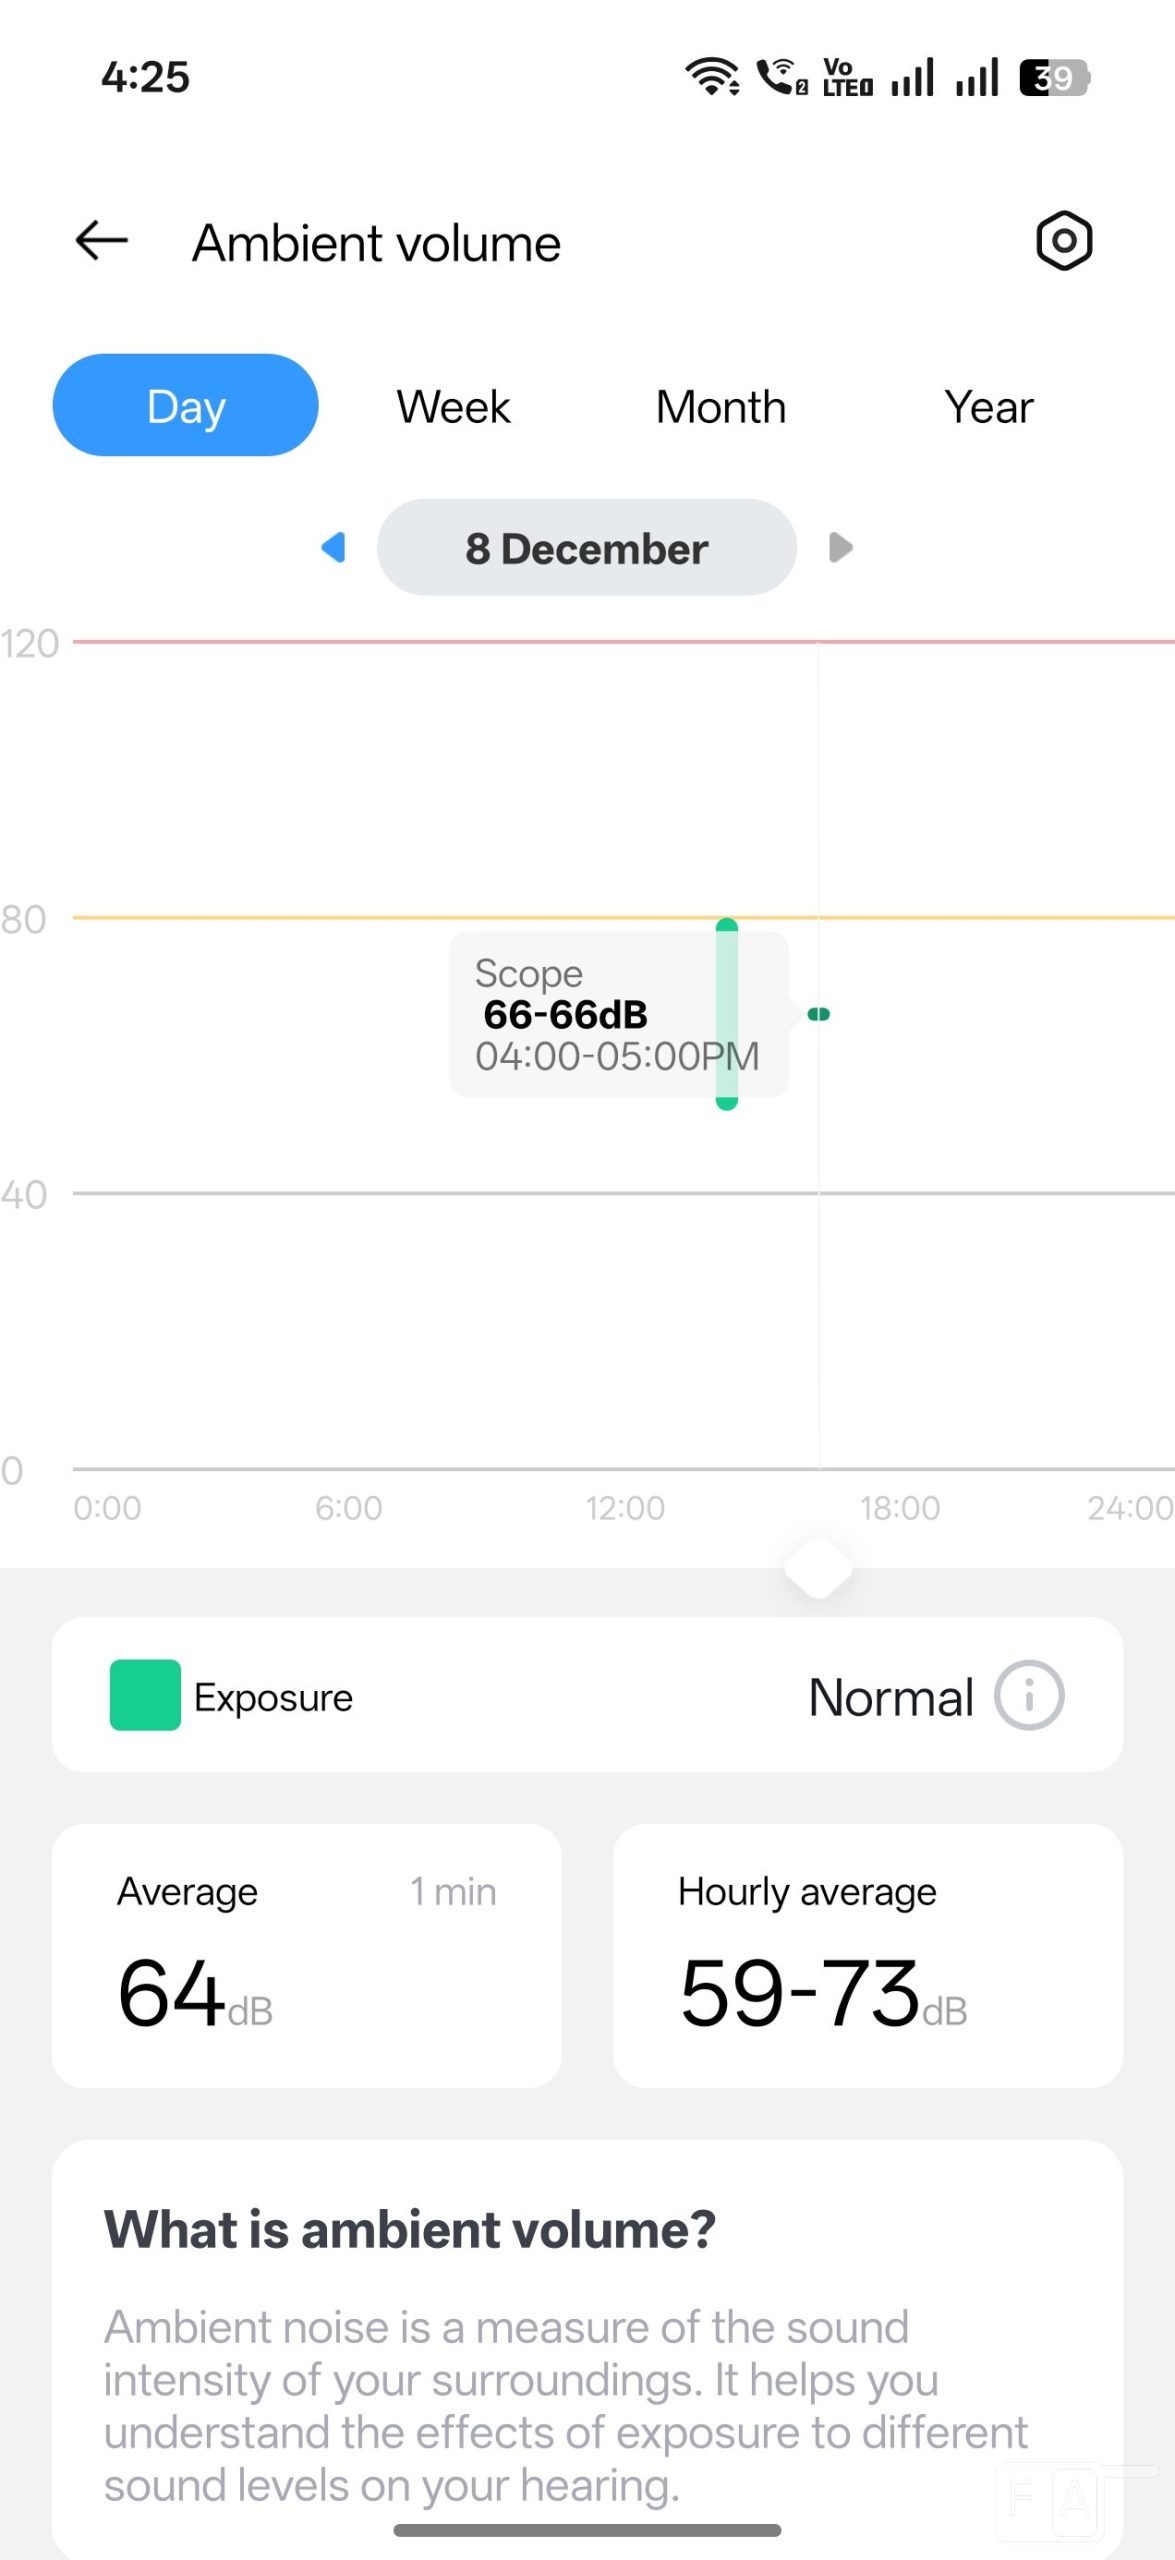Open the Hourly average card
1175x2560 pixels.
click(x=868, y=1955)
